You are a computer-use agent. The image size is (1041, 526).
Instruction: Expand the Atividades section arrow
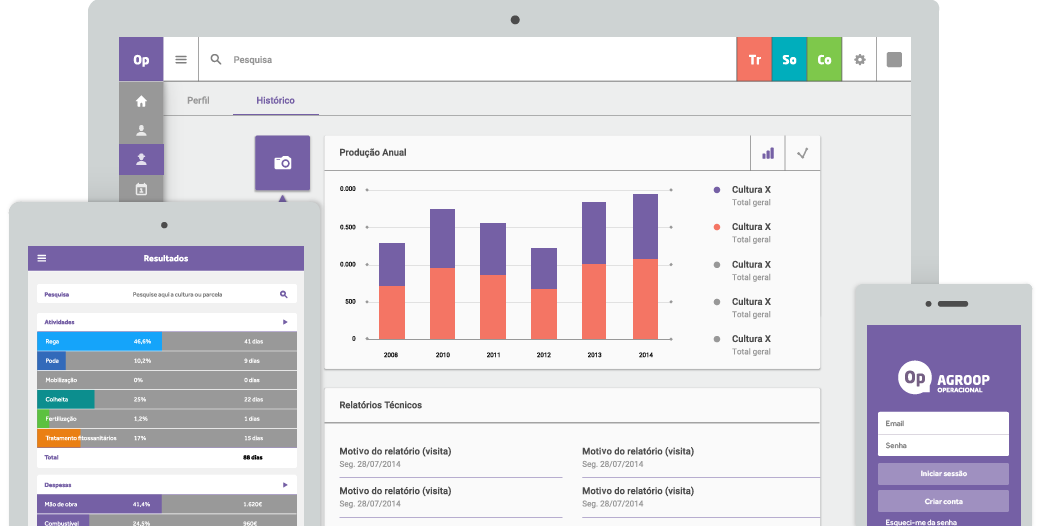[x=285, y=322]
